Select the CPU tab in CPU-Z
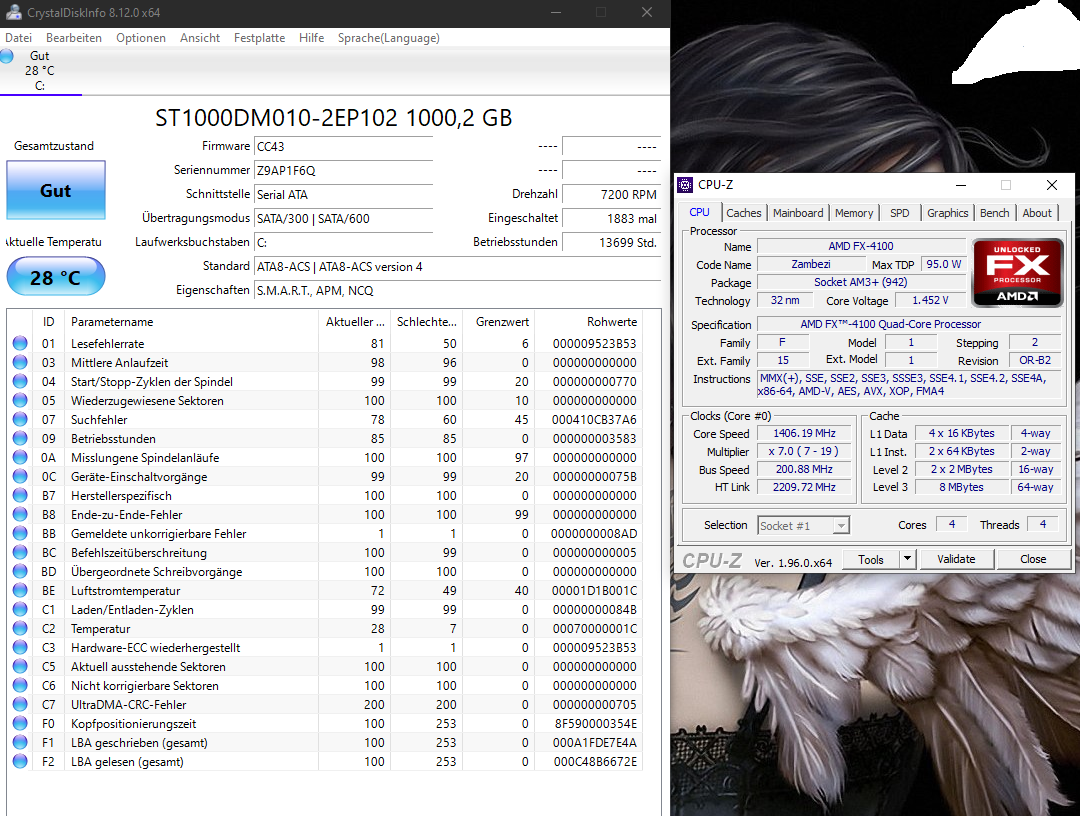 tap(699, 212)
